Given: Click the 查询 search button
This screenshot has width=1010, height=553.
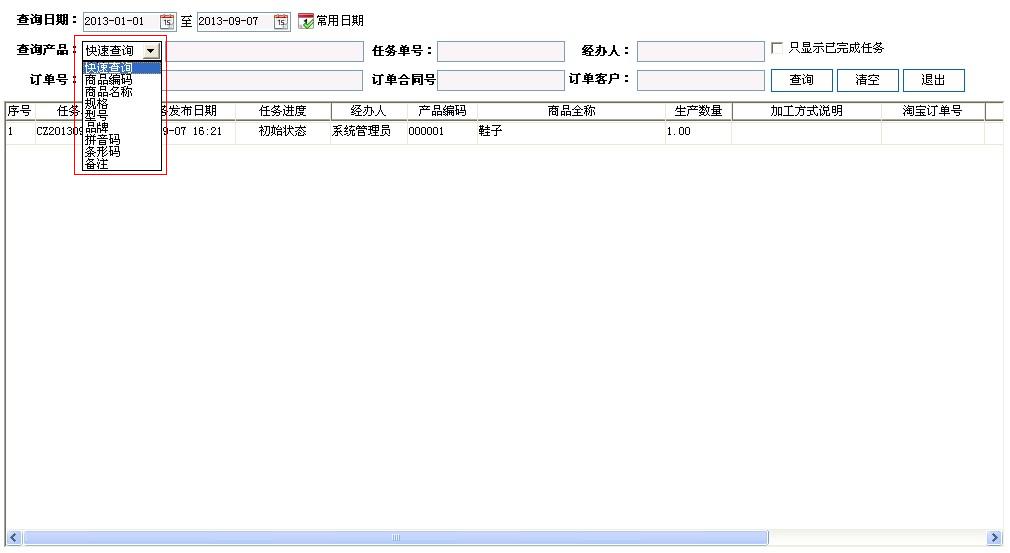Looking at the screenshot, I should (801, 80).
